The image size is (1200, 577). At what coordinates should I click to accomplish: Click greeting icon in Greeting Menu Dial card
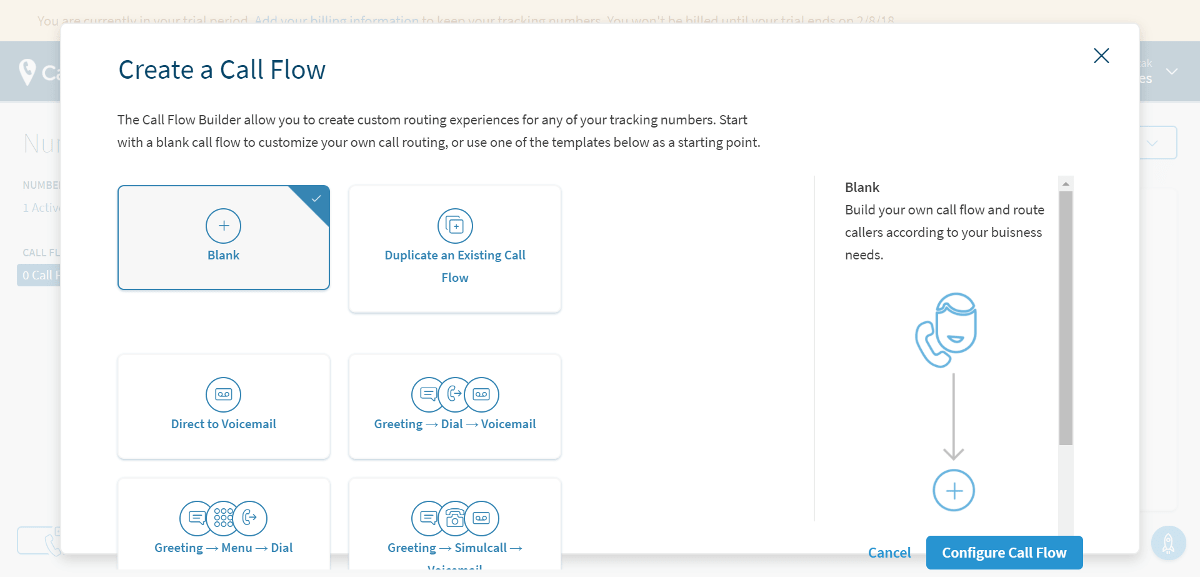pyautogui.click(x=197, y=518)
